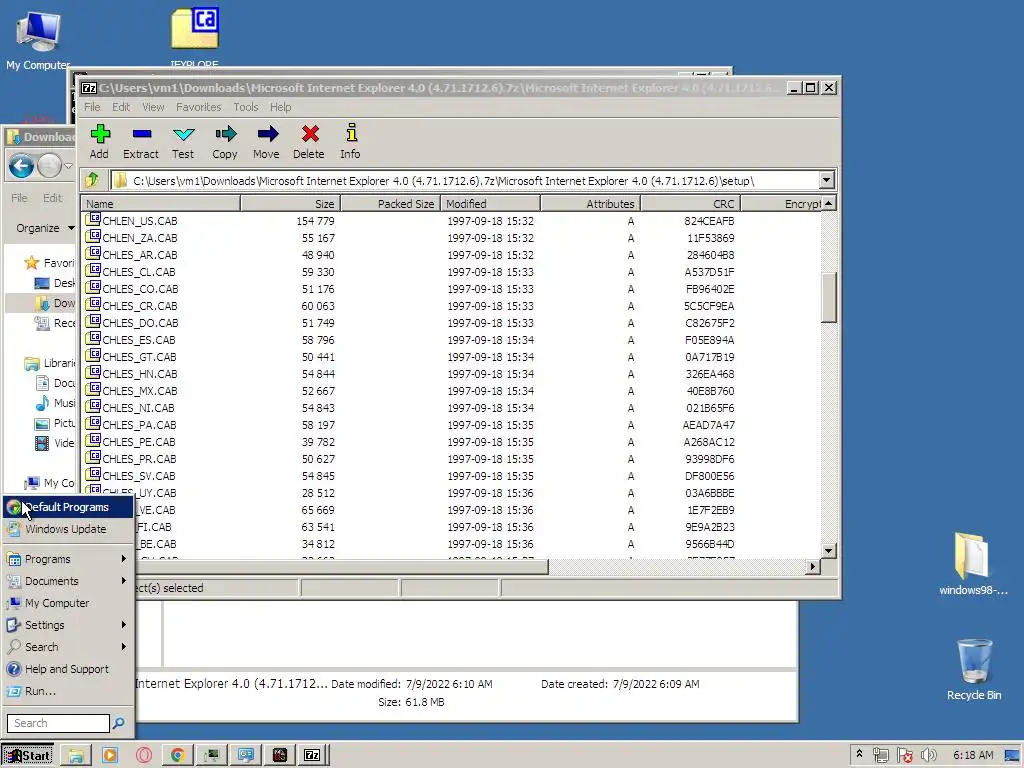Open the Recycle Bin desktop icon
Image resolution: width=1024 pixels, height=768 pixels.
[974, 669]
